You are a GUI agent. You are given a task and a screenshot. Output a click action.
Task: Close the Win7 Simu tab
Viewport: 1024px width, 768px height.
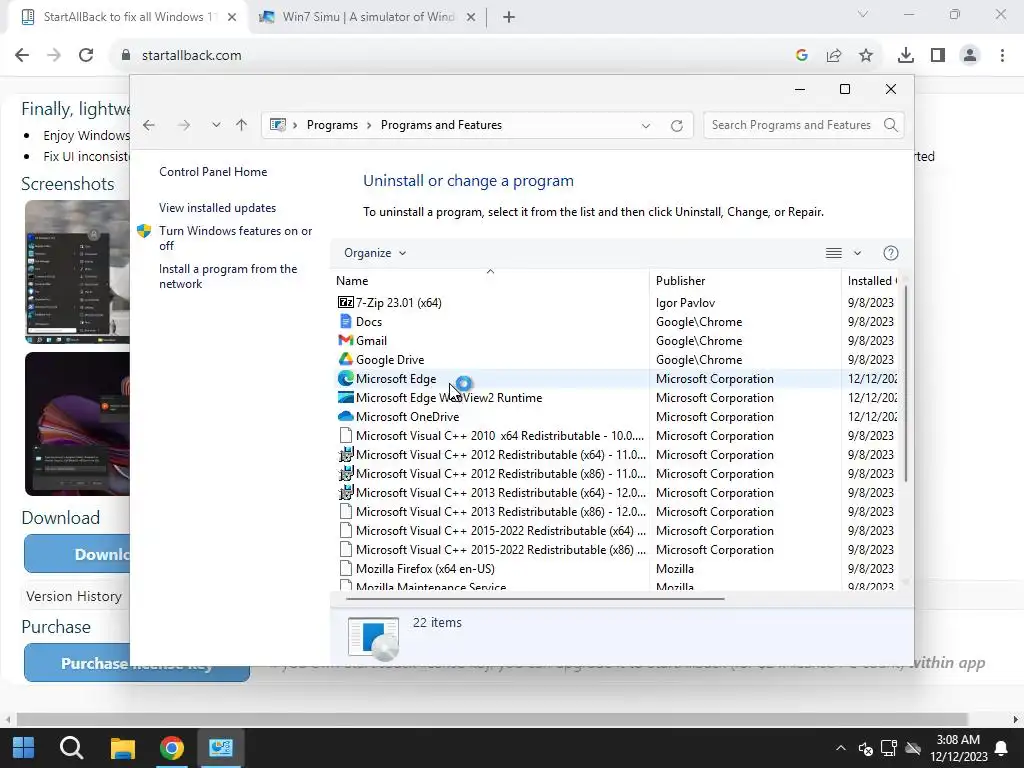470,17
